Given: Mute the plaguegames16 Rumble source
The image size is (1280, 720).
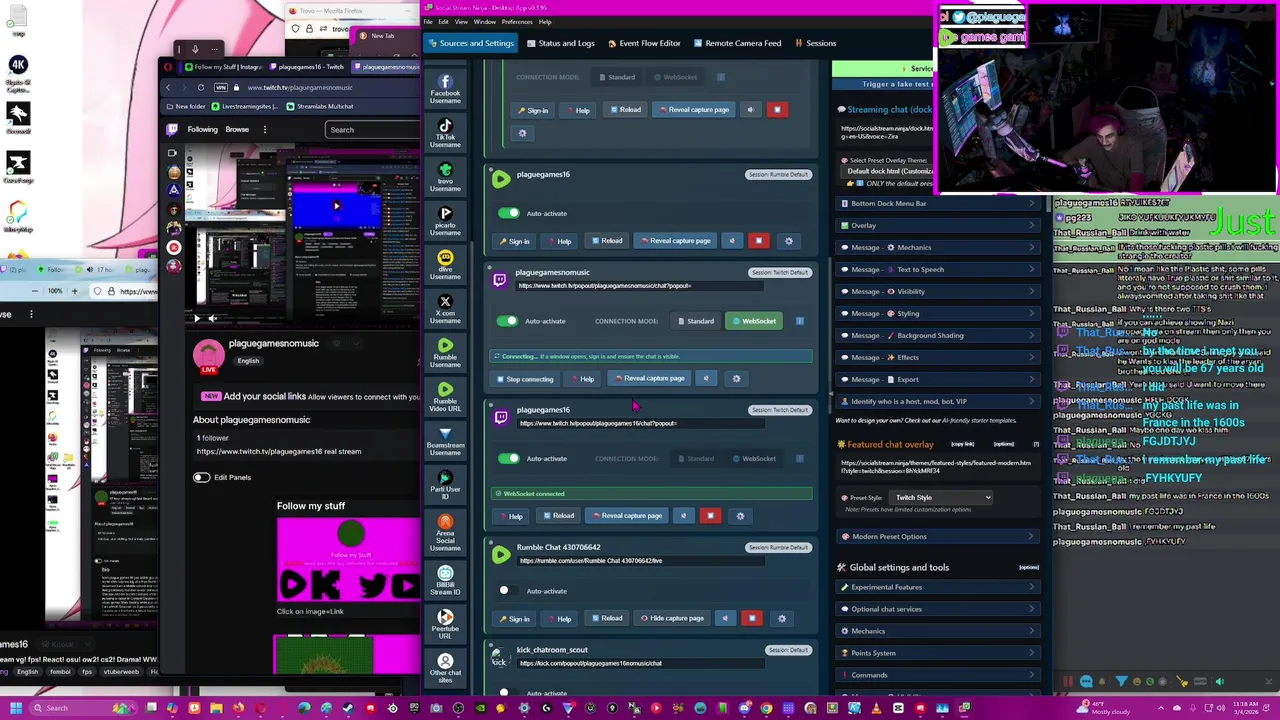Looking at the screenshot, I should point(732,241).
